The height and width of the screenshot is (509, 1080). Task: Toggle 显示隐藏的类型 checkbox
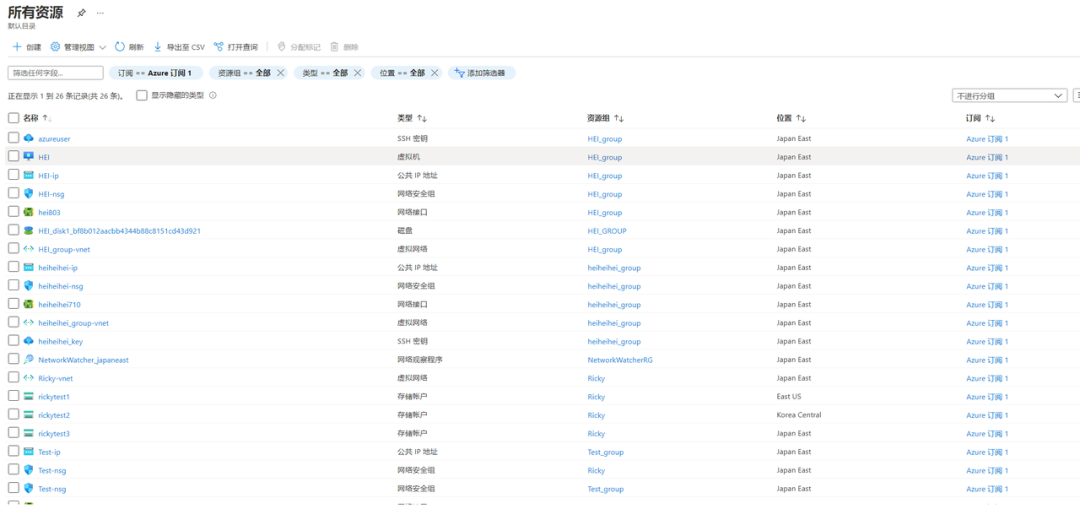click(141, 96)
